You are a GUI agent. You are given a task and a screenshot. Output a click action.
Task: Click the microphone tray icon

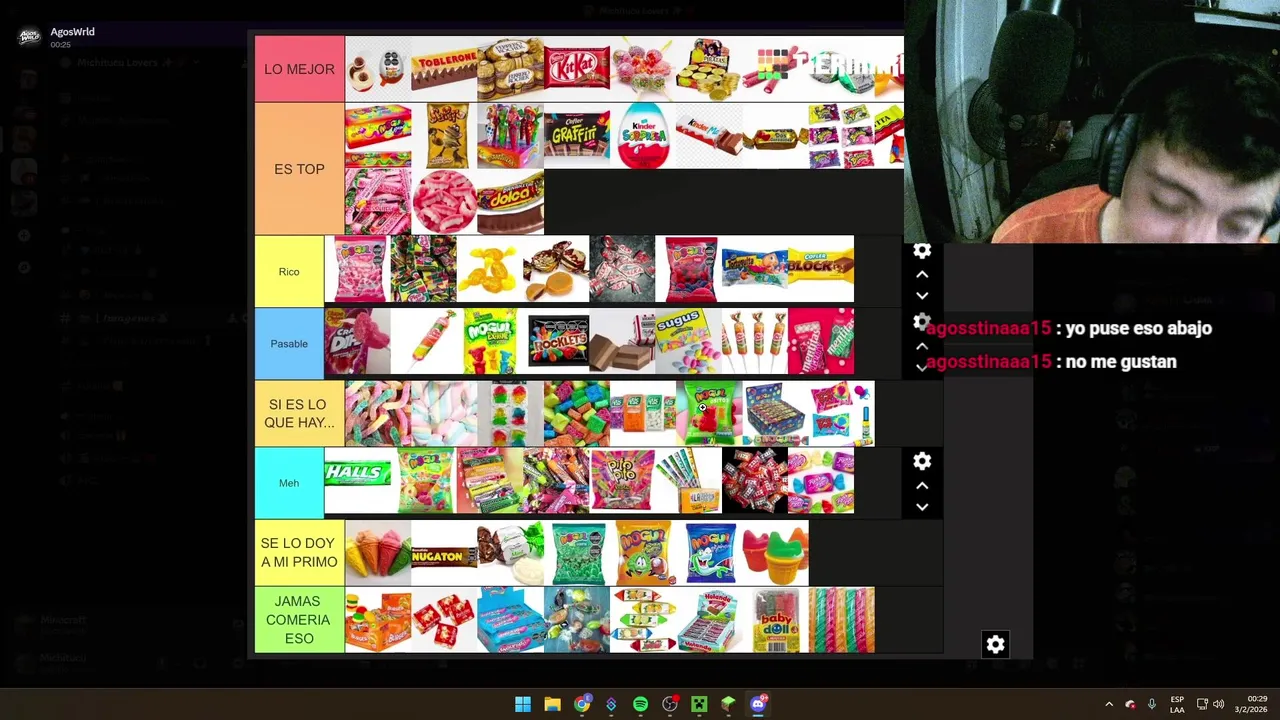pyautogui.click(x=1152, y=704)
